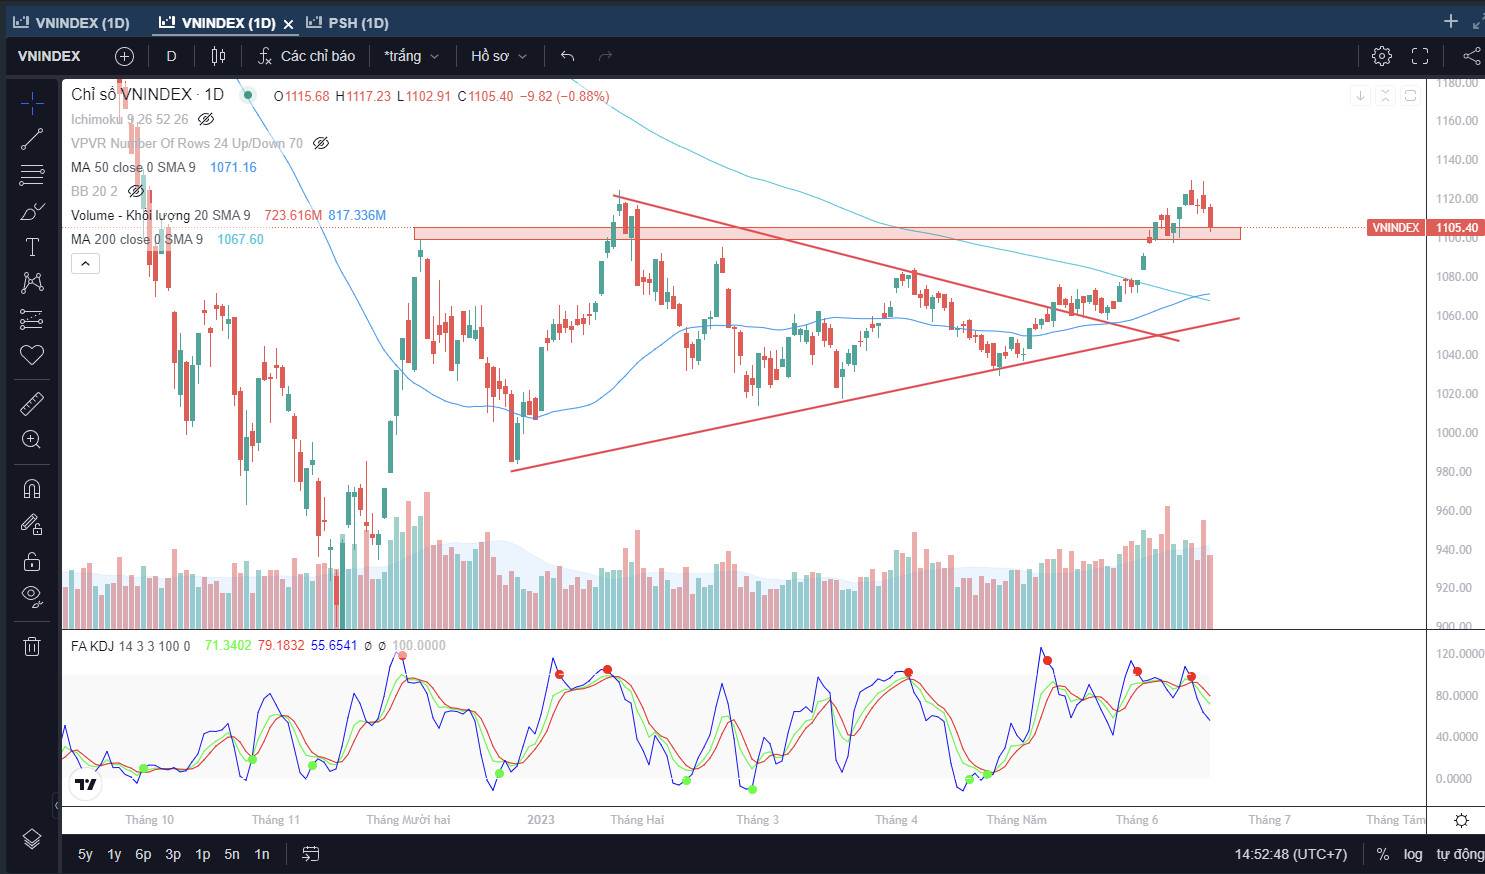
Task: Toggle Ichimoku indicator visibility
Action: pyautogui.click(x=206, y=119)
